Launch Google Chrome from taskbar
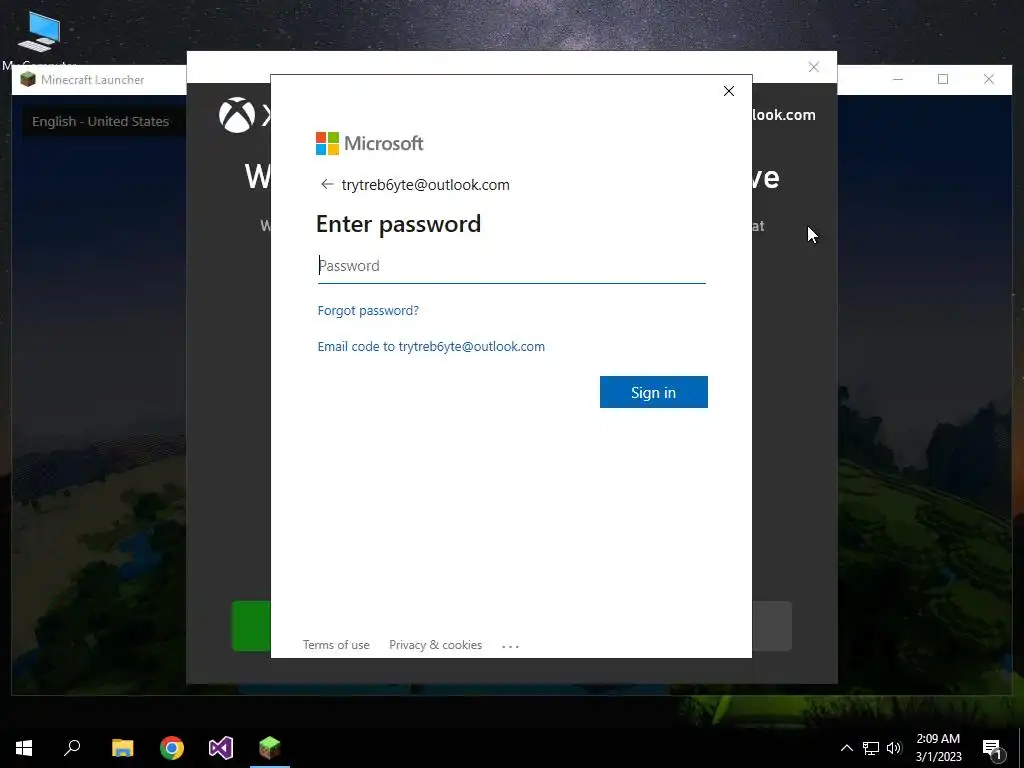The height and width of the screenshot is (768, 1024). [x=172, y=747]
